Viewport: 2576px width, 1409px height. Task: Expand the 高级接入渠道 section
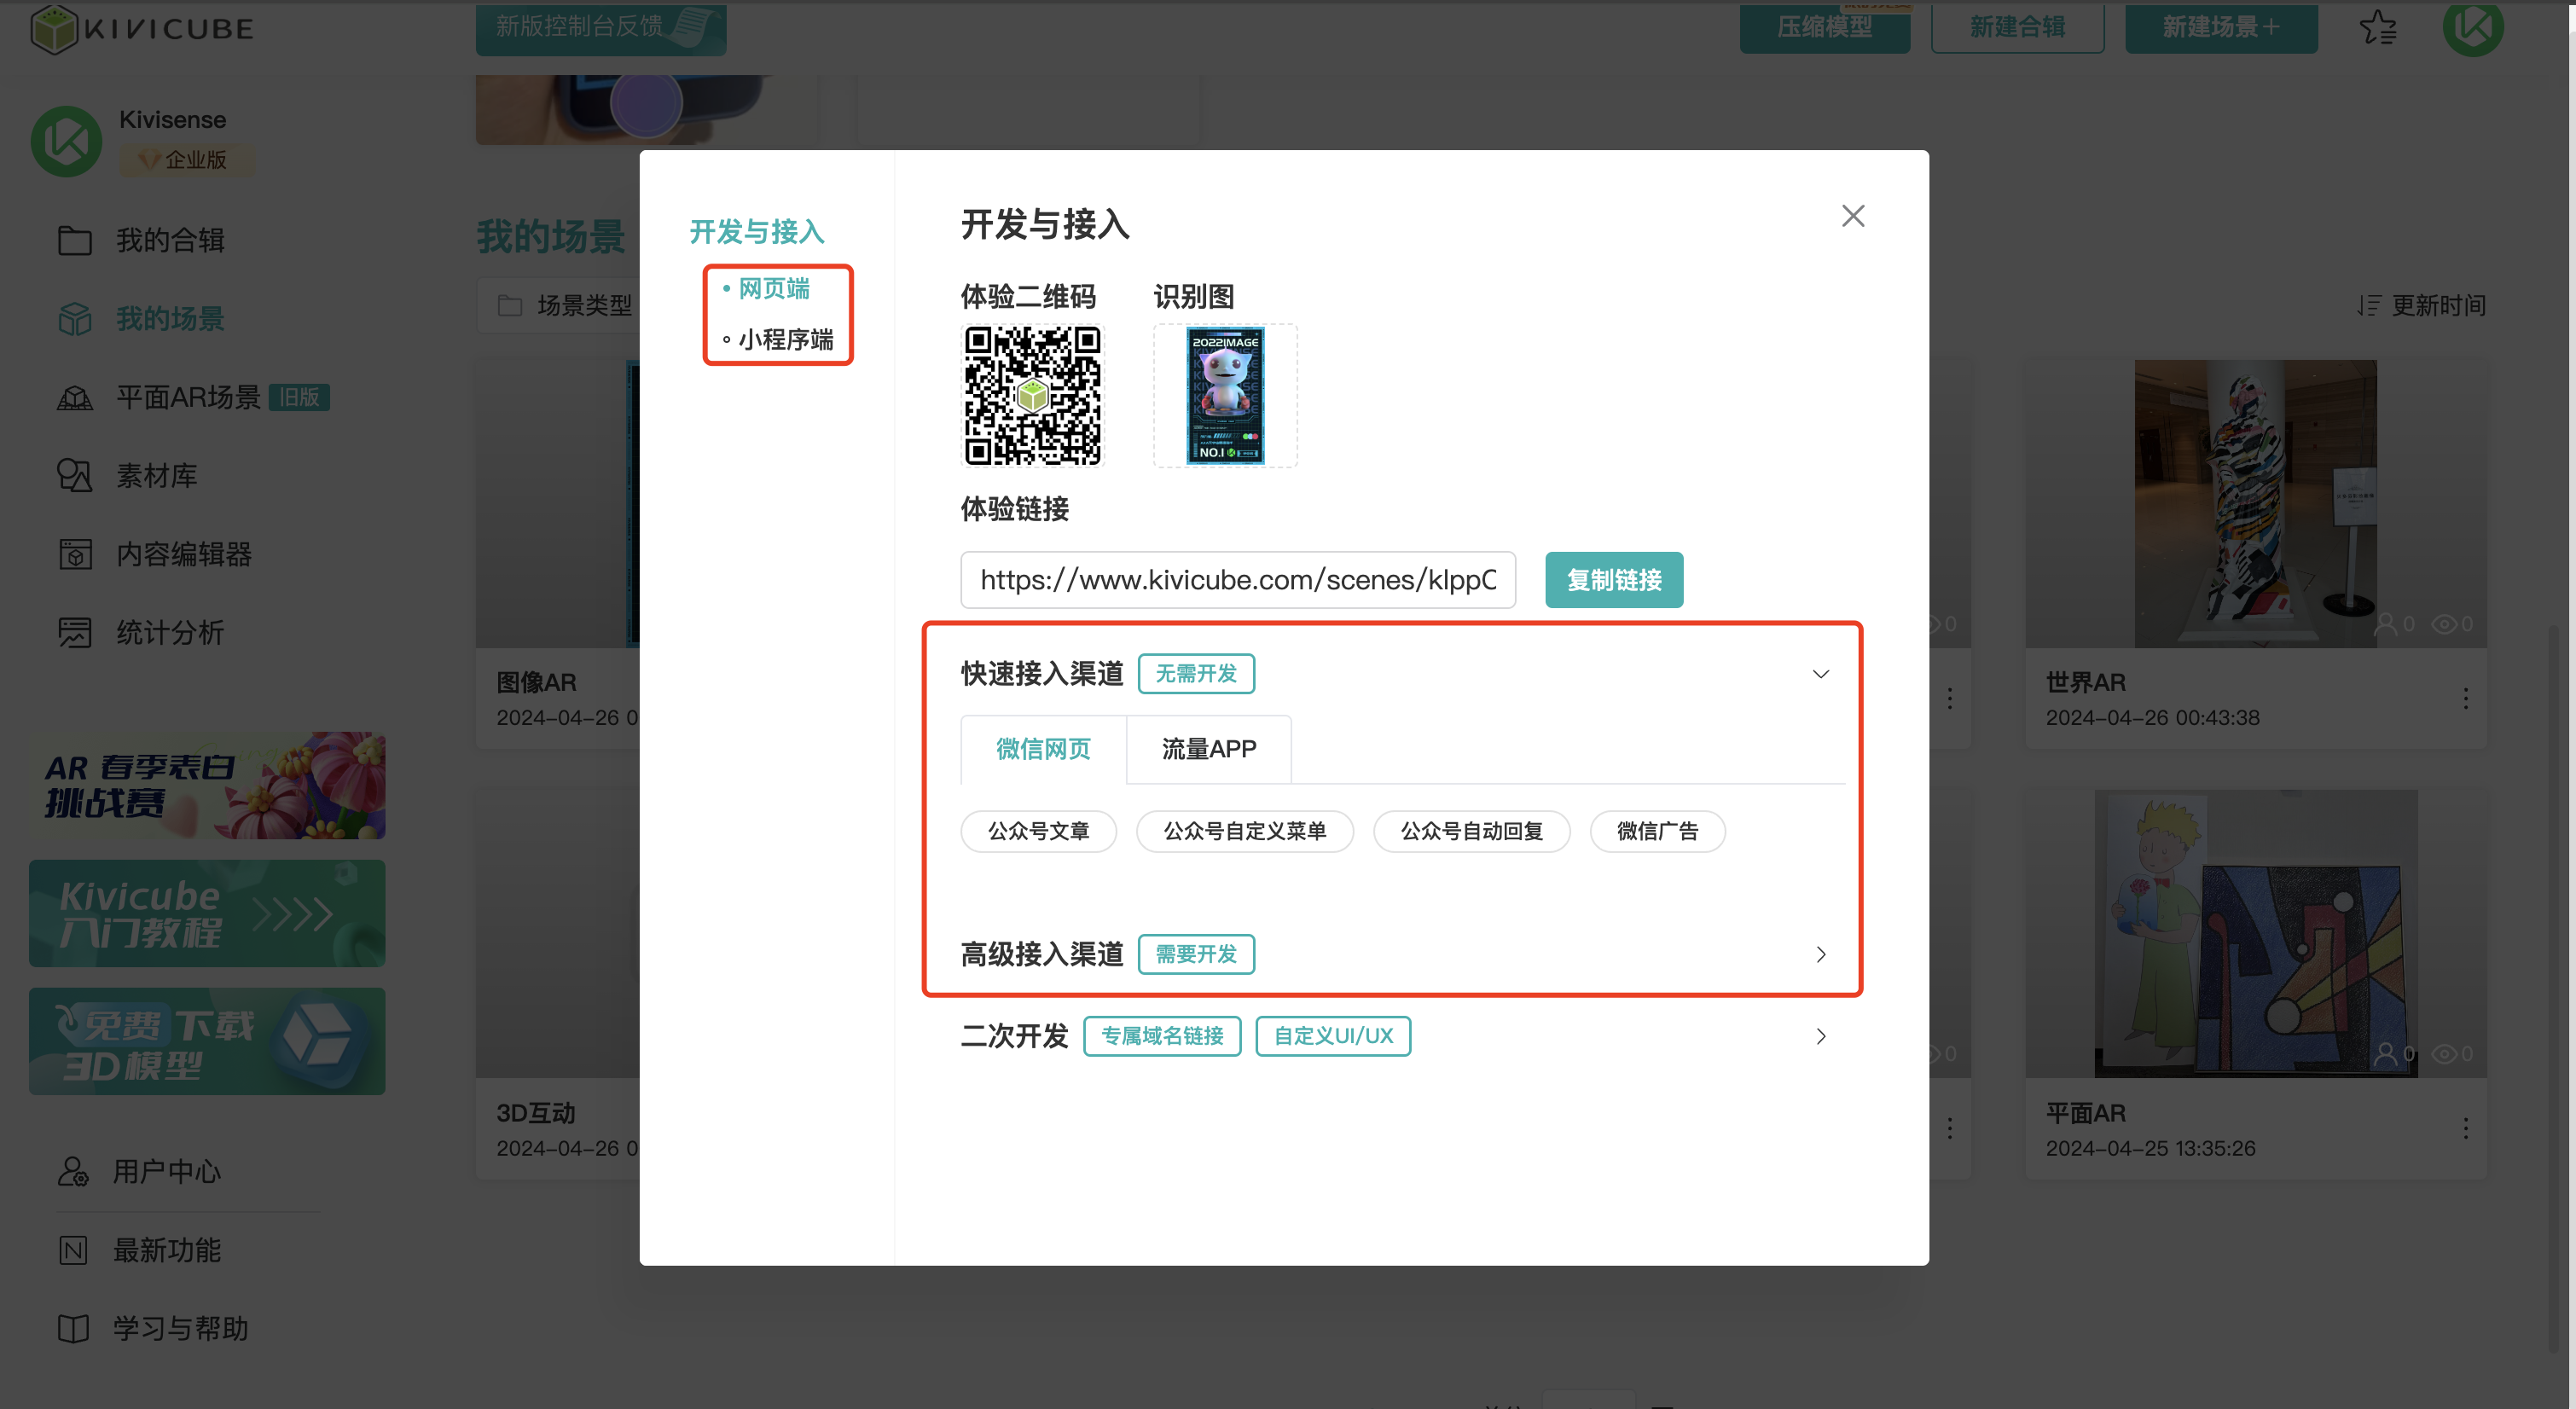[1820, 954]
